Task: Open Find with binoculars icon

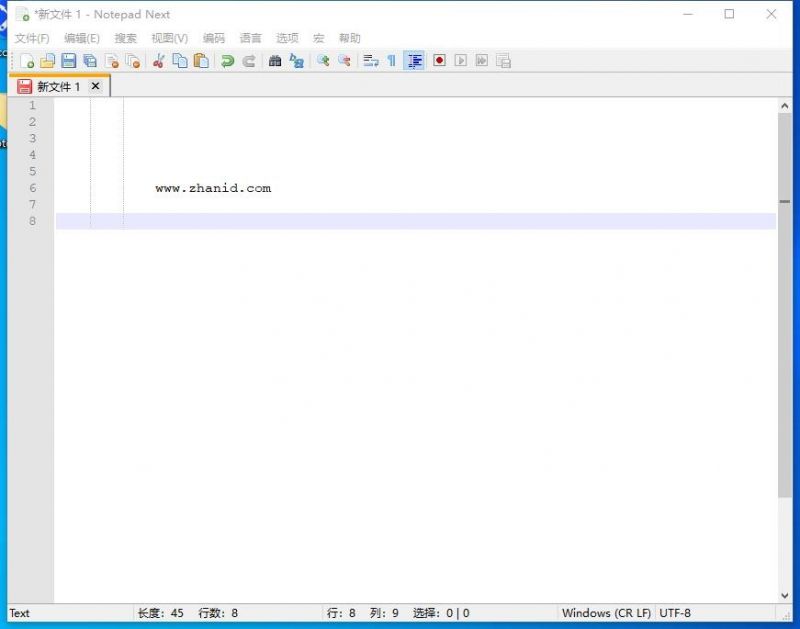Action: (x=275, y=61)
